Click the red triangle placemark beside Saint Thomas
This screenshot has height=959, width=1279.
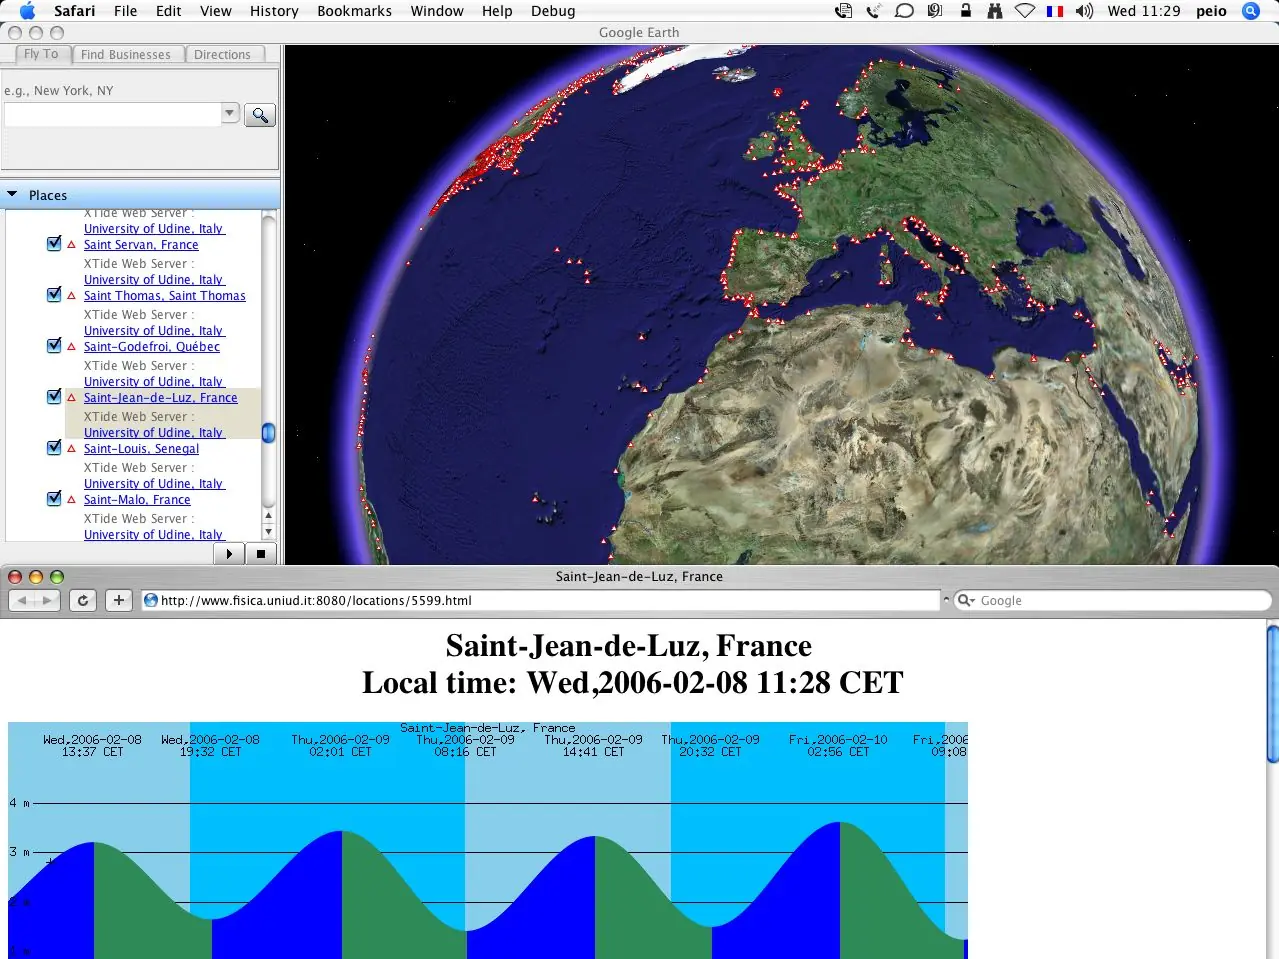pyautogui.click(x=71, y=295)
